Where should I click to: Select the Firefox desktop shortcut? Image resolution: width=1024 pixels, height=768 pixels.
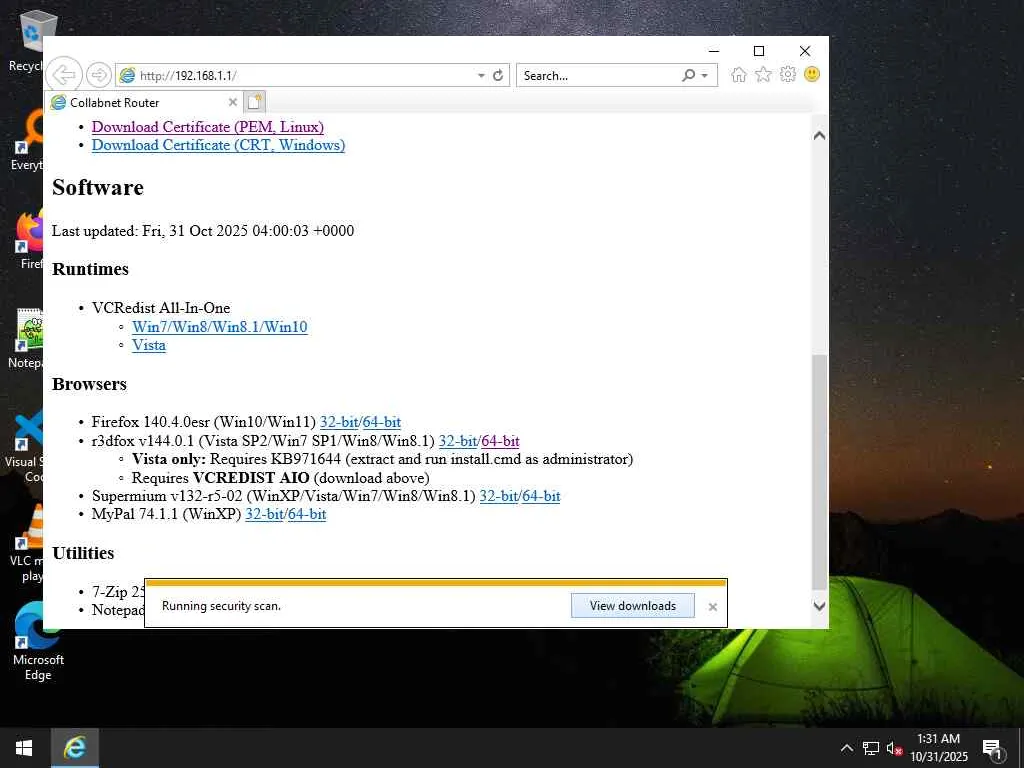[29, 240]
